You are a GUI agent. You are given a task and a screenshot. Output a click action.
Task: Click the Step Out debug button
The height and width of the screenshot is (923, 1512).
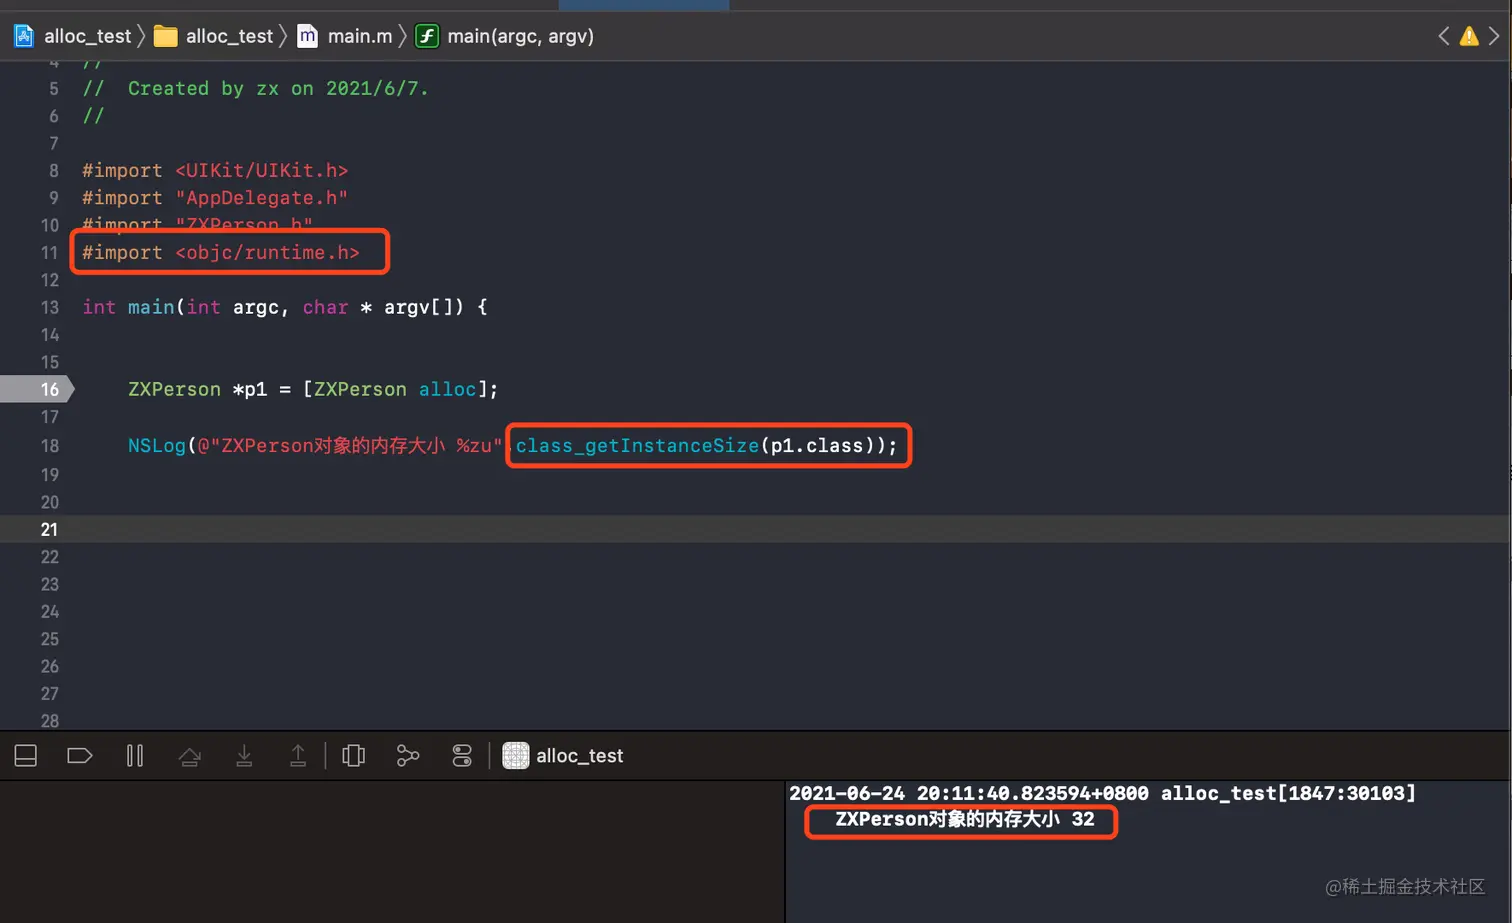298,756
